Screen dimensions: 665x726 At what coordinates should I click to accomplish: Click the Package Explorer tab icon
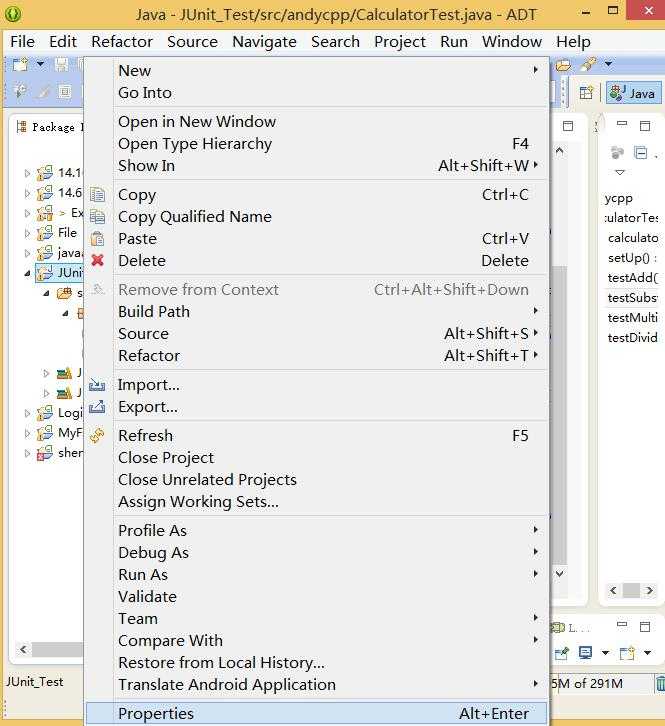(21, 126)
